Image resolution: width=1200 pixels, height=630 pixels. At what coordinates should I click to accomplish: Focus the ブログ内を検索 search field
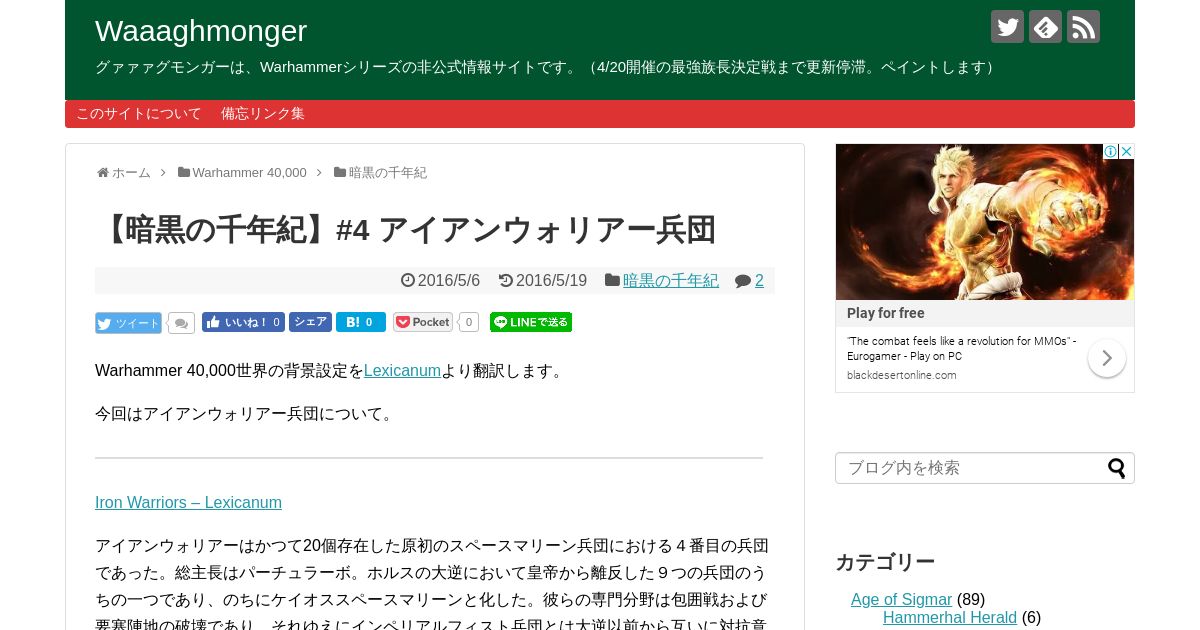tap(985, 468)
